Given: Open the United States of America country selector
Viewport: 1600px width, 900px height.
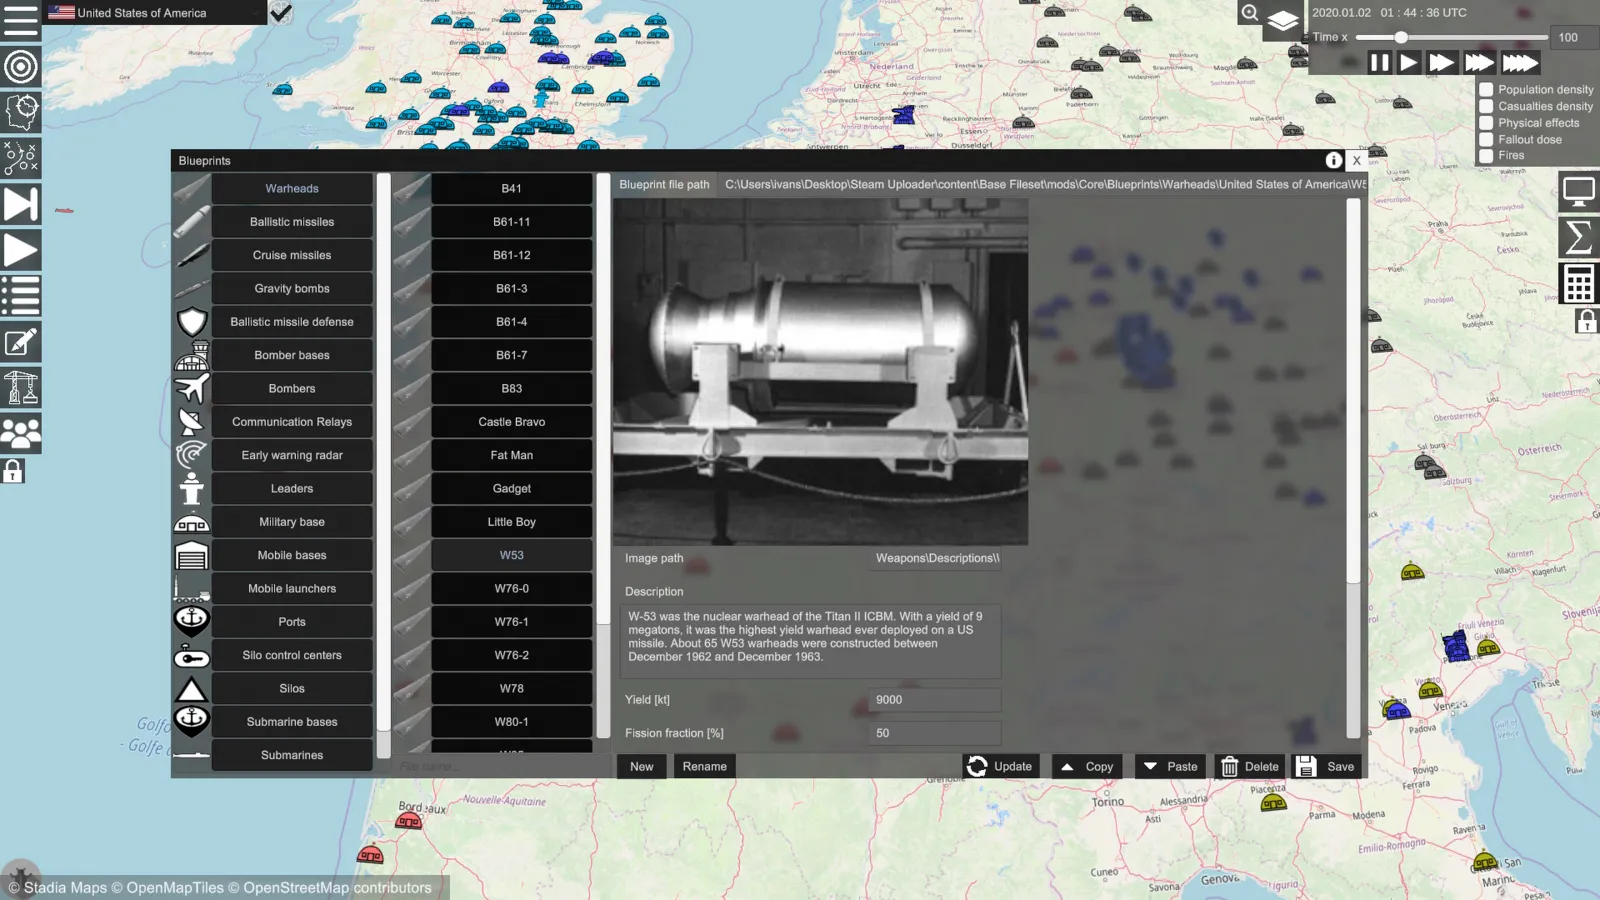Looking at the screenshot, I should point(142,13).
